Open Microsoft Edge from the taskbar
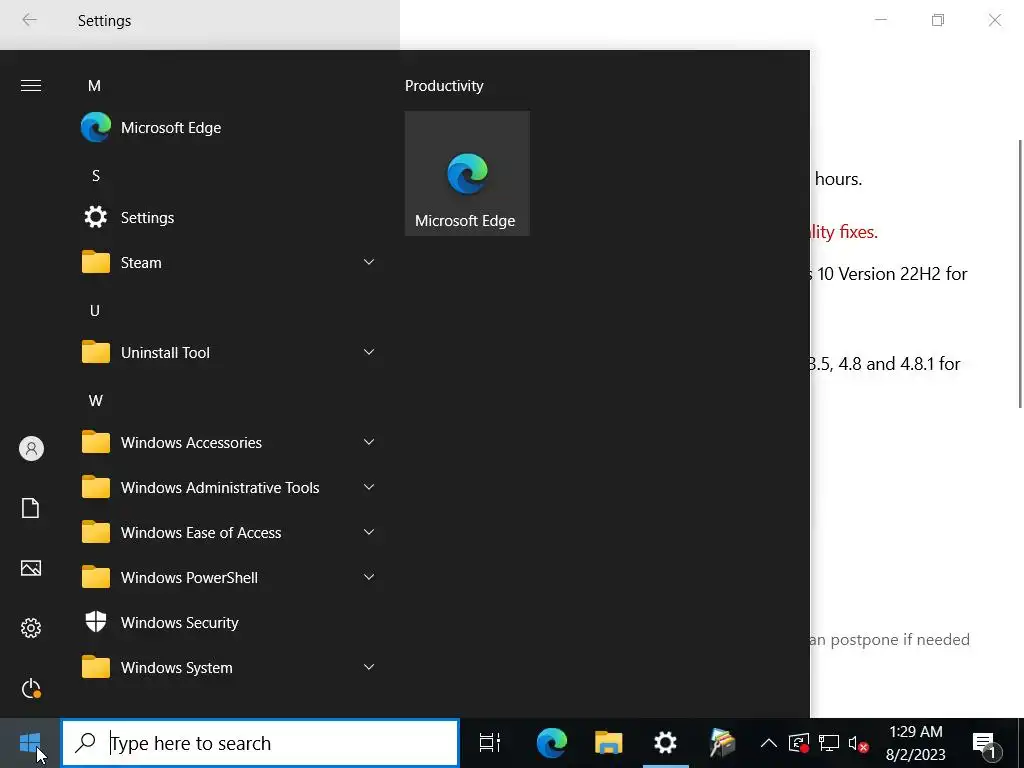Viewport: 1024px width, 768px height. [x=552, y=743]
